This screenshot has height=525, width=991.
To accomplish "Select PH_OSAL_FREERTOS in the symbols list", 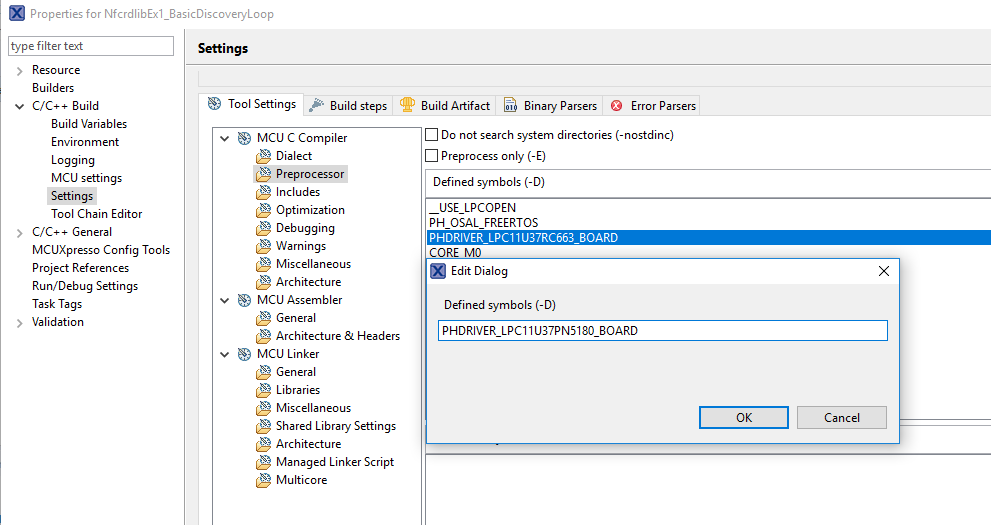I will [483, 223].
